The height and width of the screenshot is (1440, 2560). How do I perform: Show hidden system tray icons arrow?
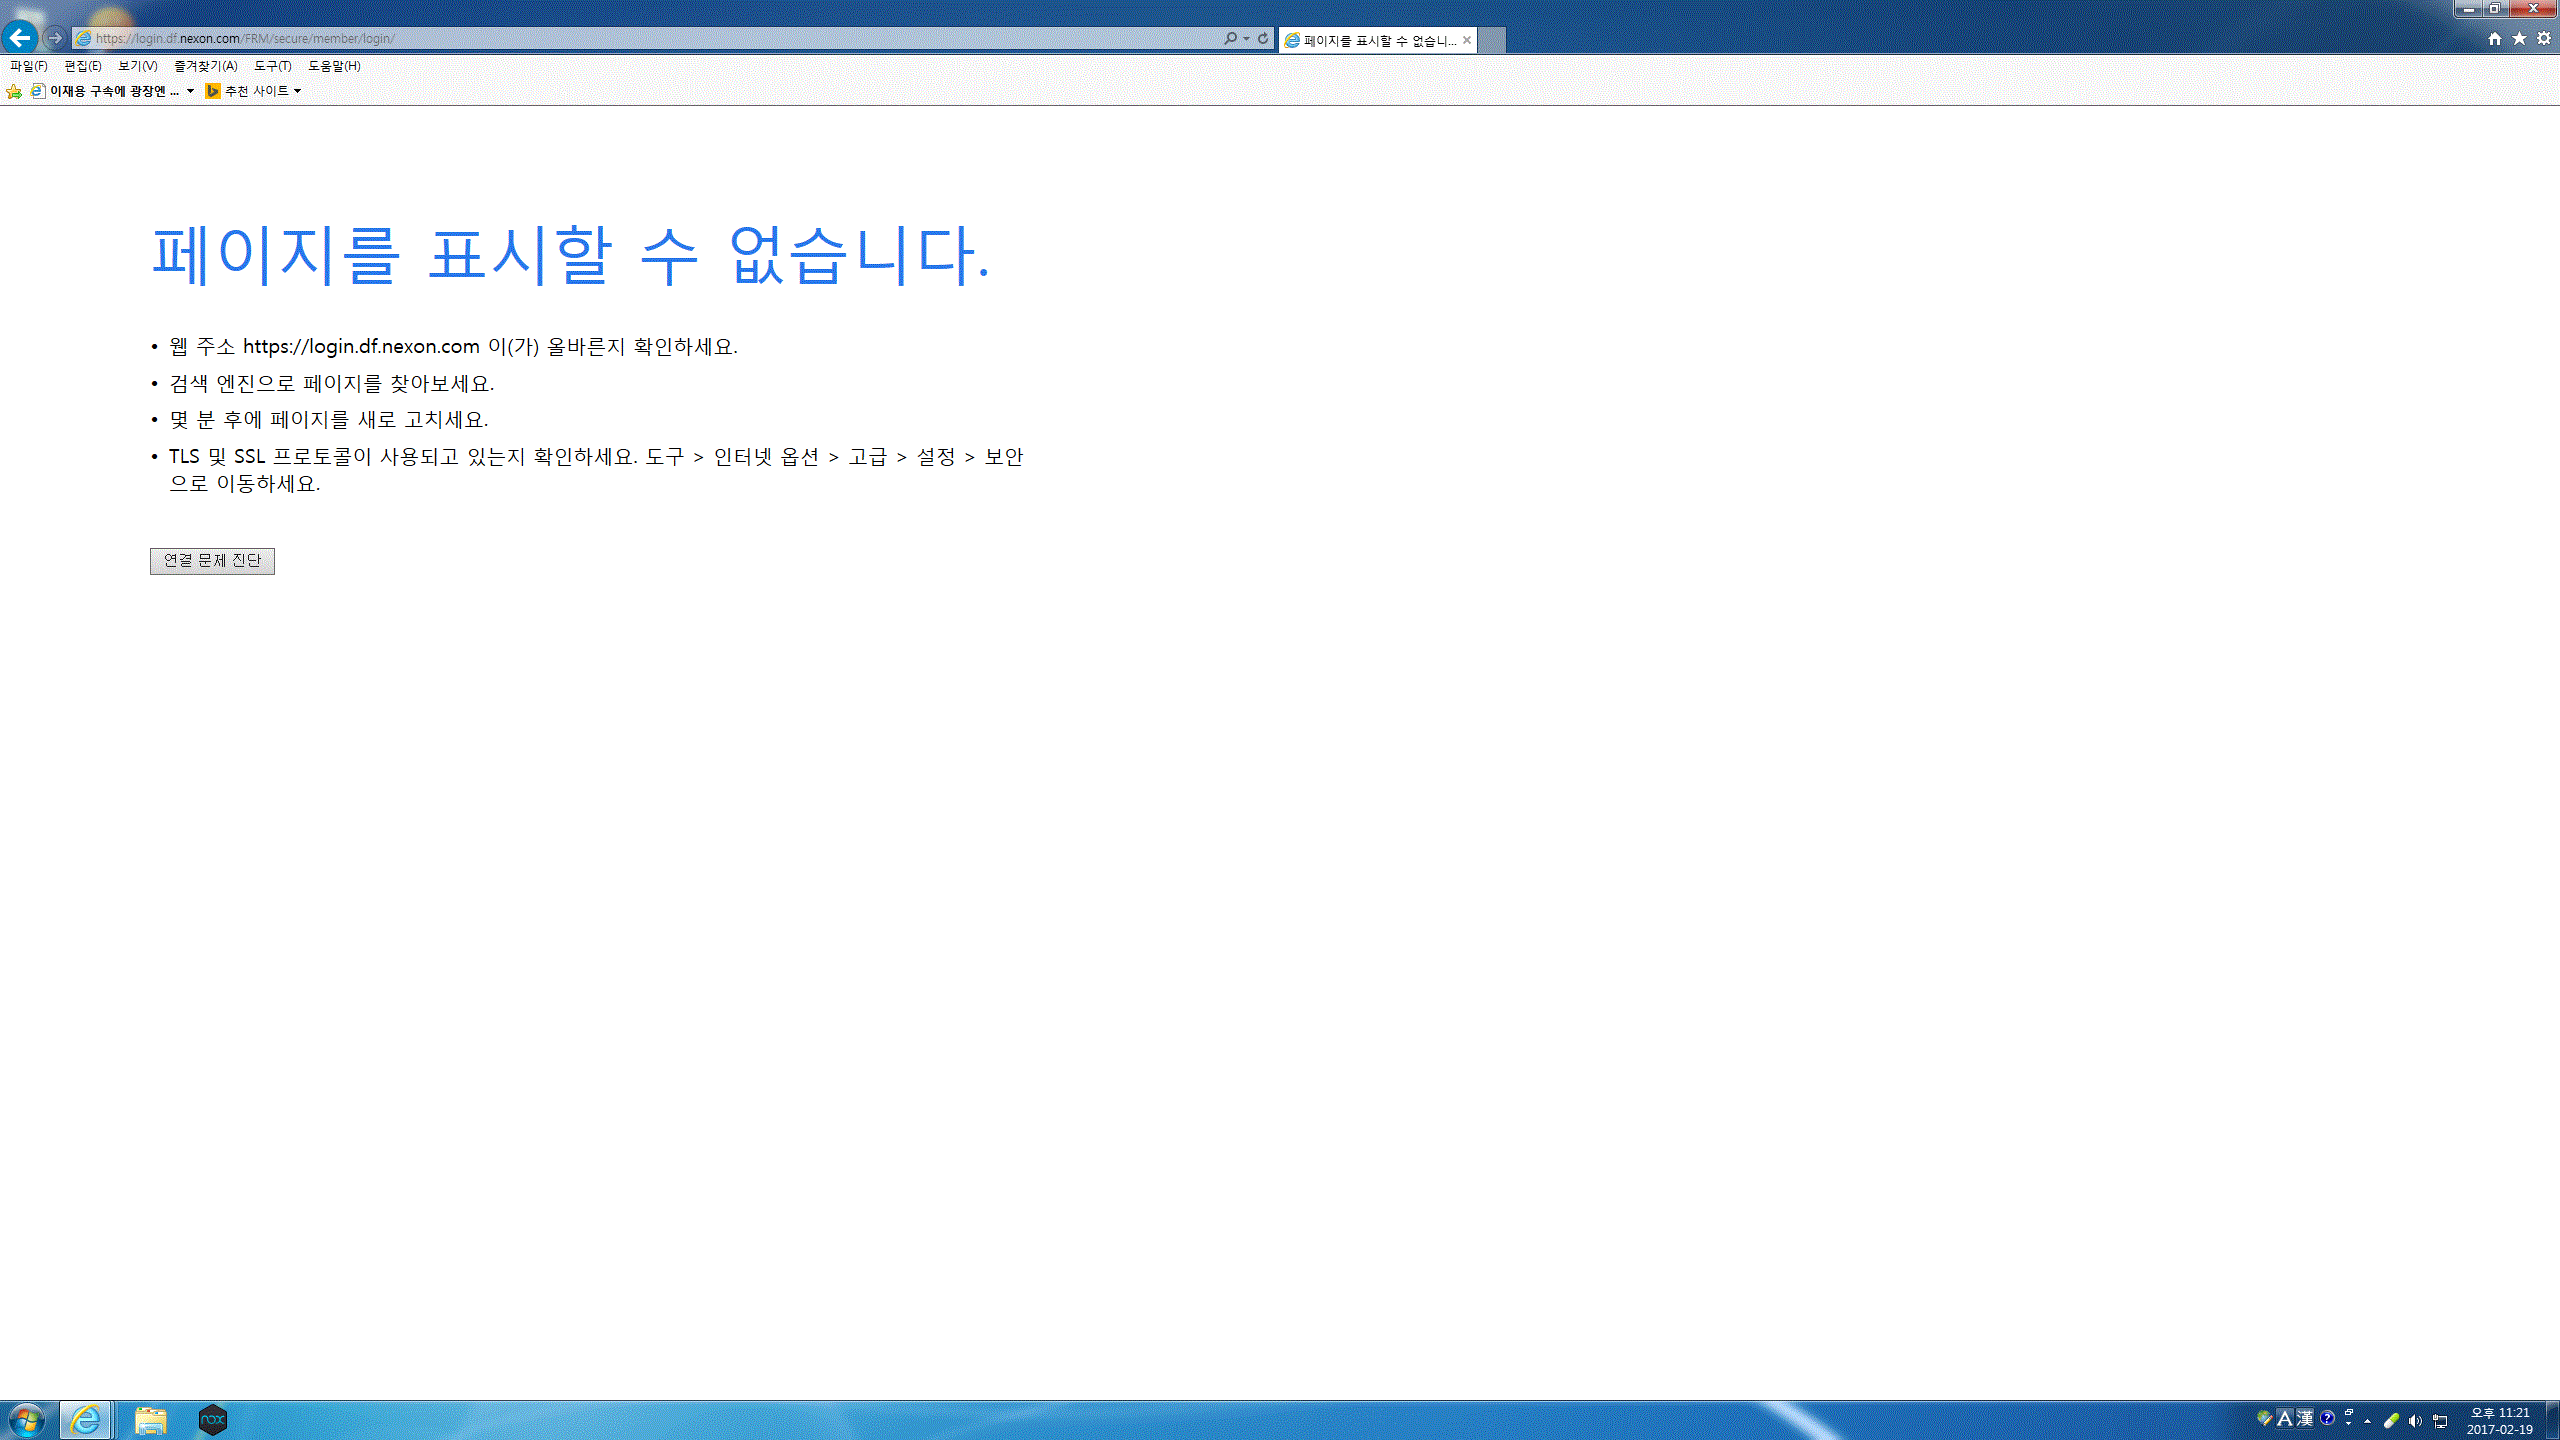(x=2367, y=1421)
